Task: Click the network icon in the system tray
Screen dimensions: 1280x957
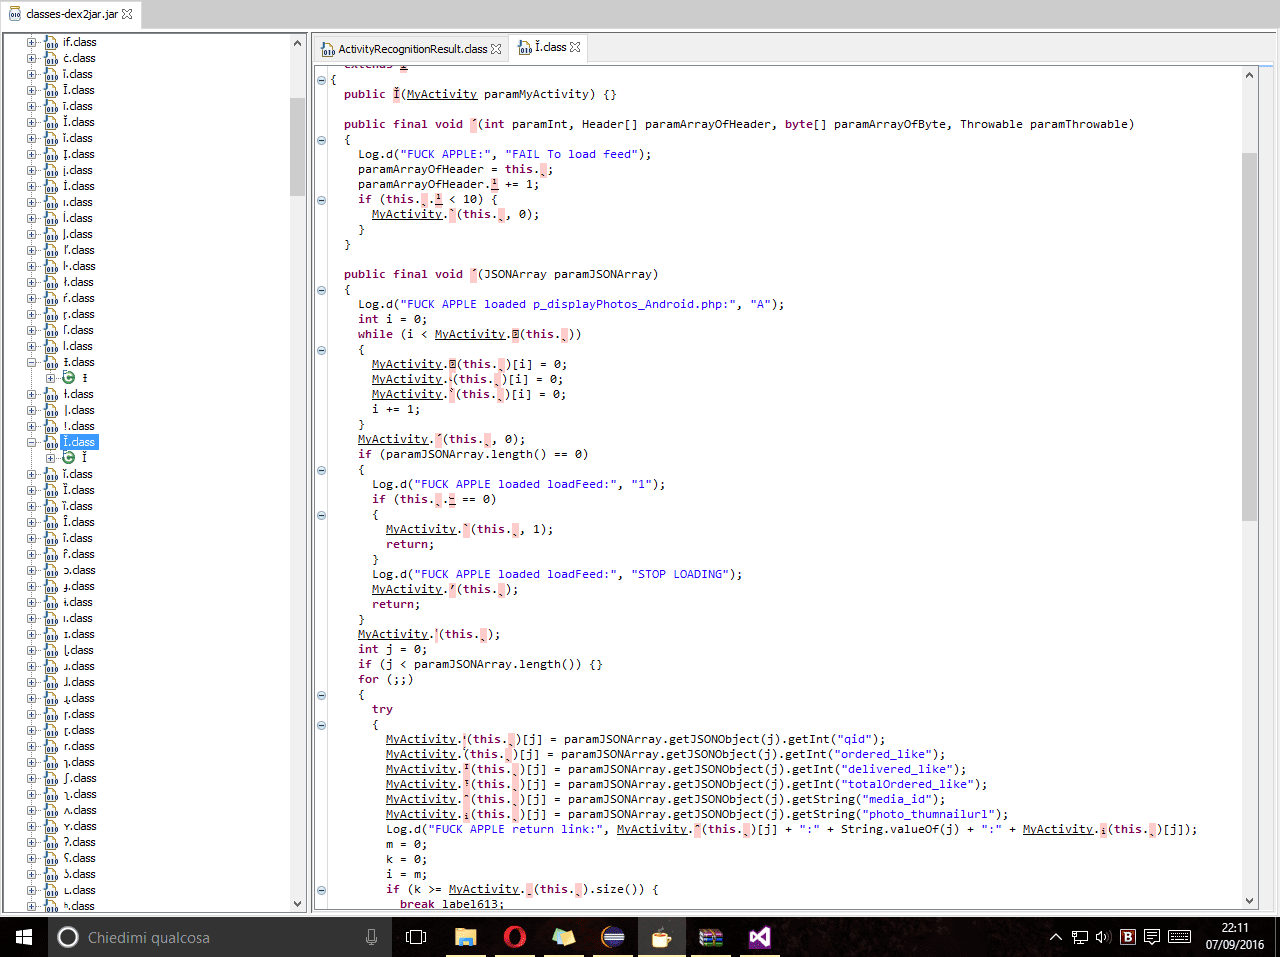Action: coord(1080,937)
